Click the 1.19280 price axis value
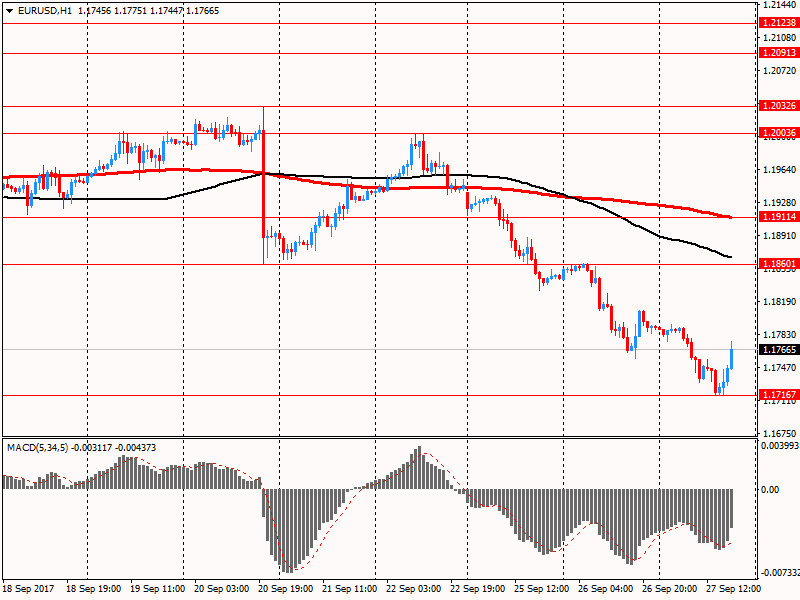Image resolution: width=800 pixels, height=600 pixels. point(780,203)
